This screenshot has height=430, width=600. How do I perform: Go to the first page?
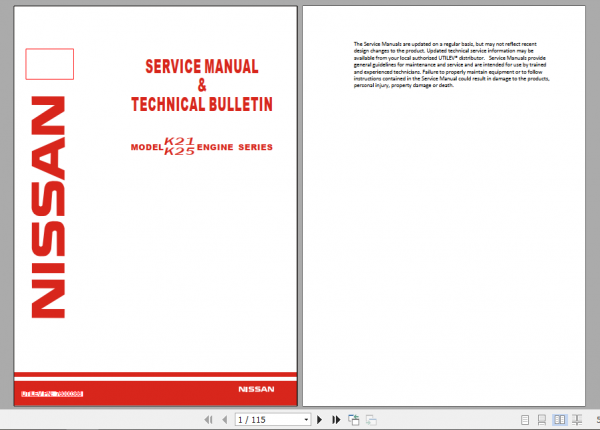(x=208, y=420)
